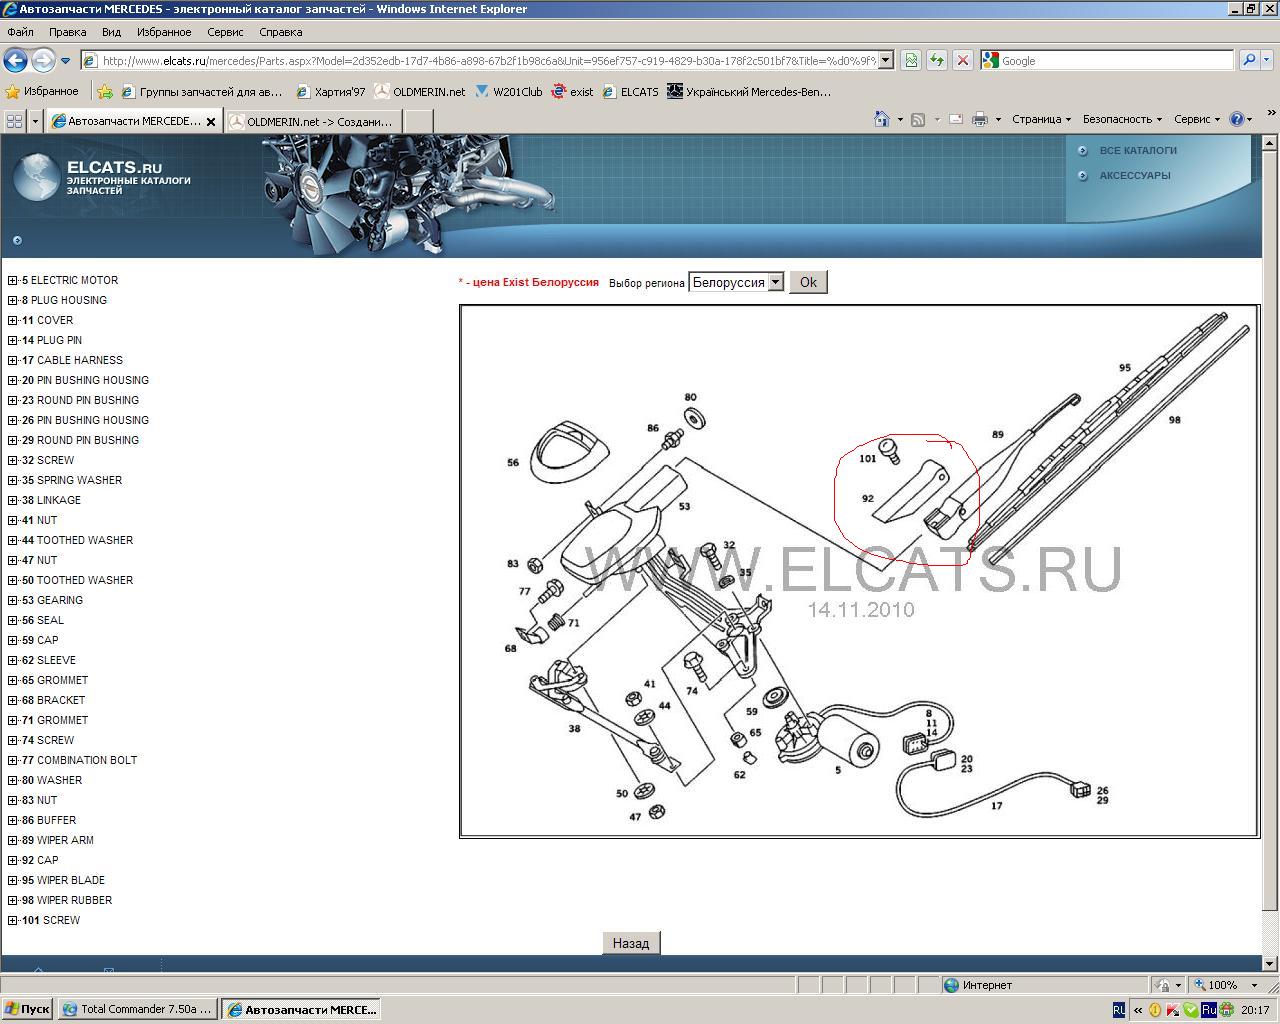The width and height of the screenshot is (1280, 1024).
Task: Open the Хартия'97 favorites bookmark
Action: pyautogui.click(x=331, y=92)
